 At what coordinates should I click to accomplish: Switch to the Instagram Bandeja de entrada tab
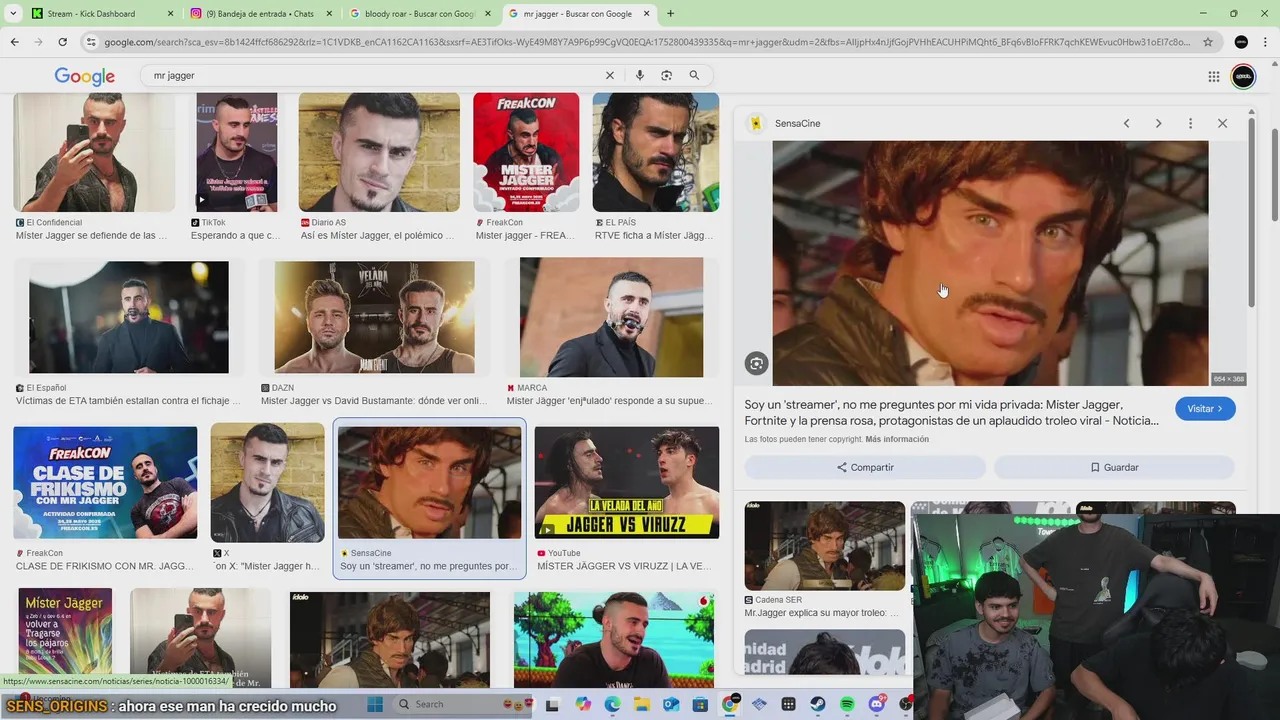click(x=258, y=14)
